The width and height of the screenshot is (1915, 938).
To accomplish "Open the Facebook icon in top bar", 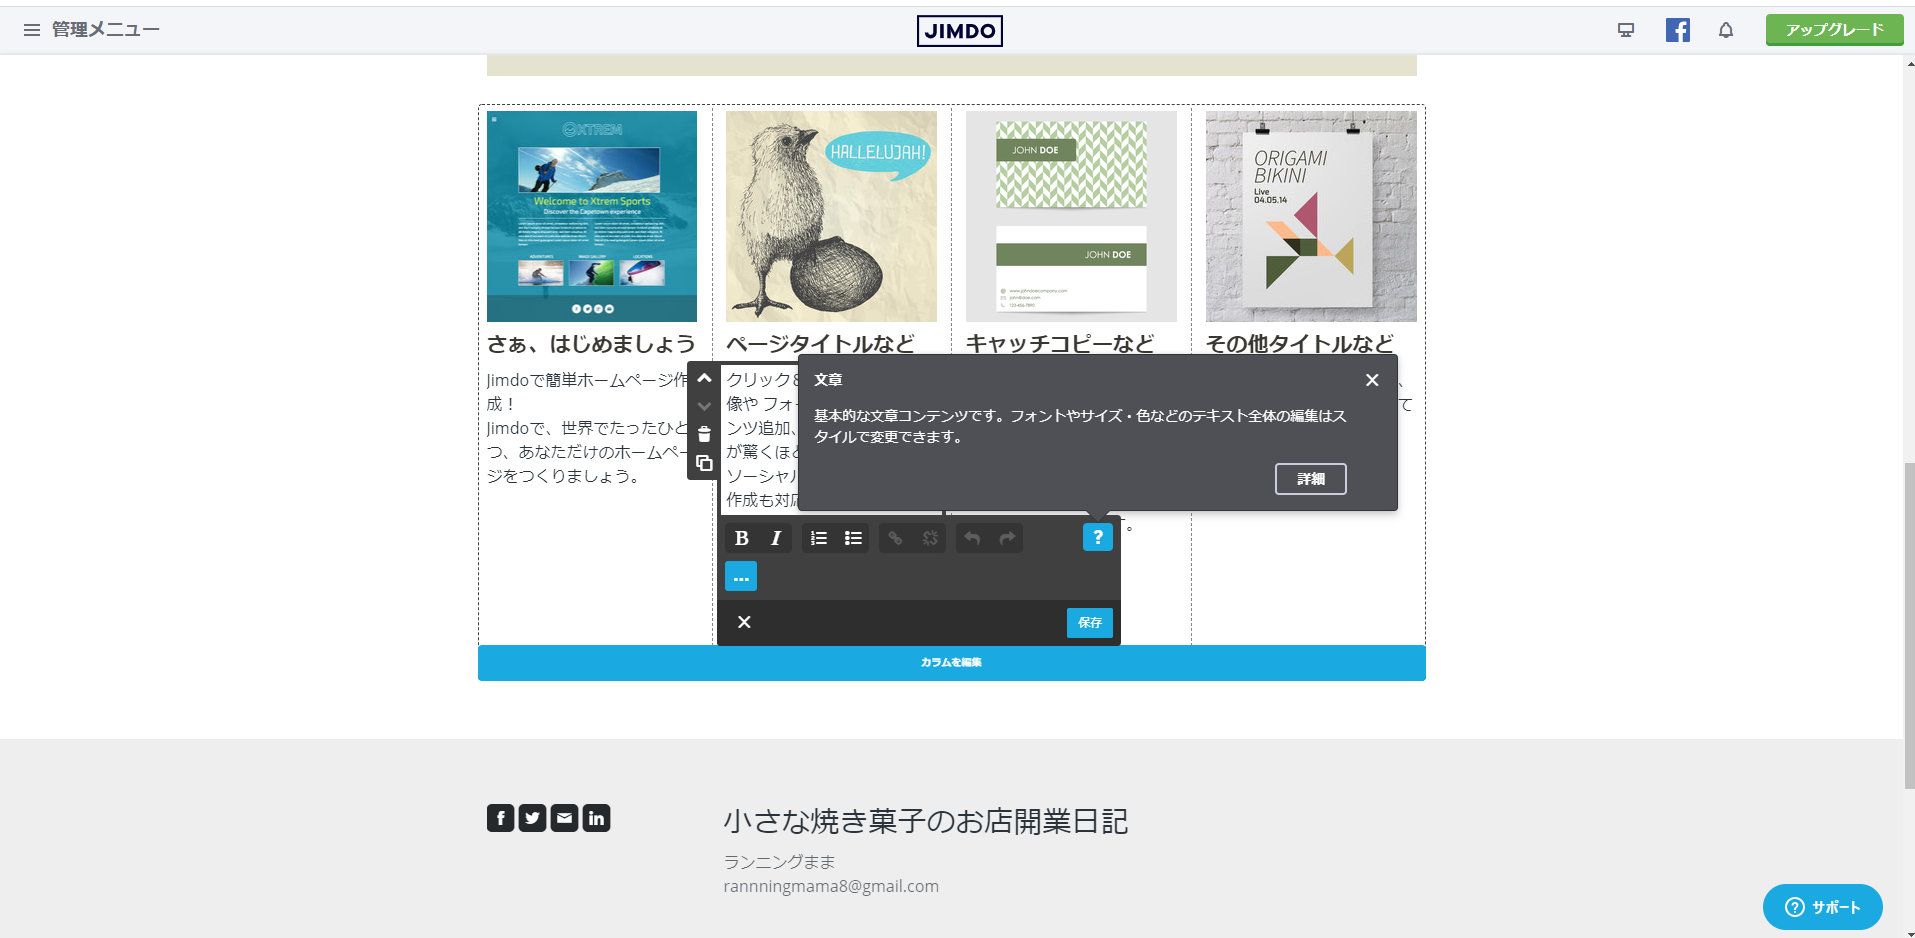I will (1677, 30).
